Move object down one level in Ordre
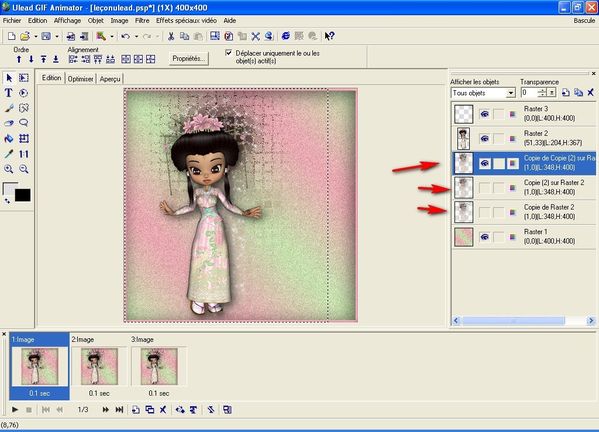Screen dimensions: 599x432 (x=31, y=59)
